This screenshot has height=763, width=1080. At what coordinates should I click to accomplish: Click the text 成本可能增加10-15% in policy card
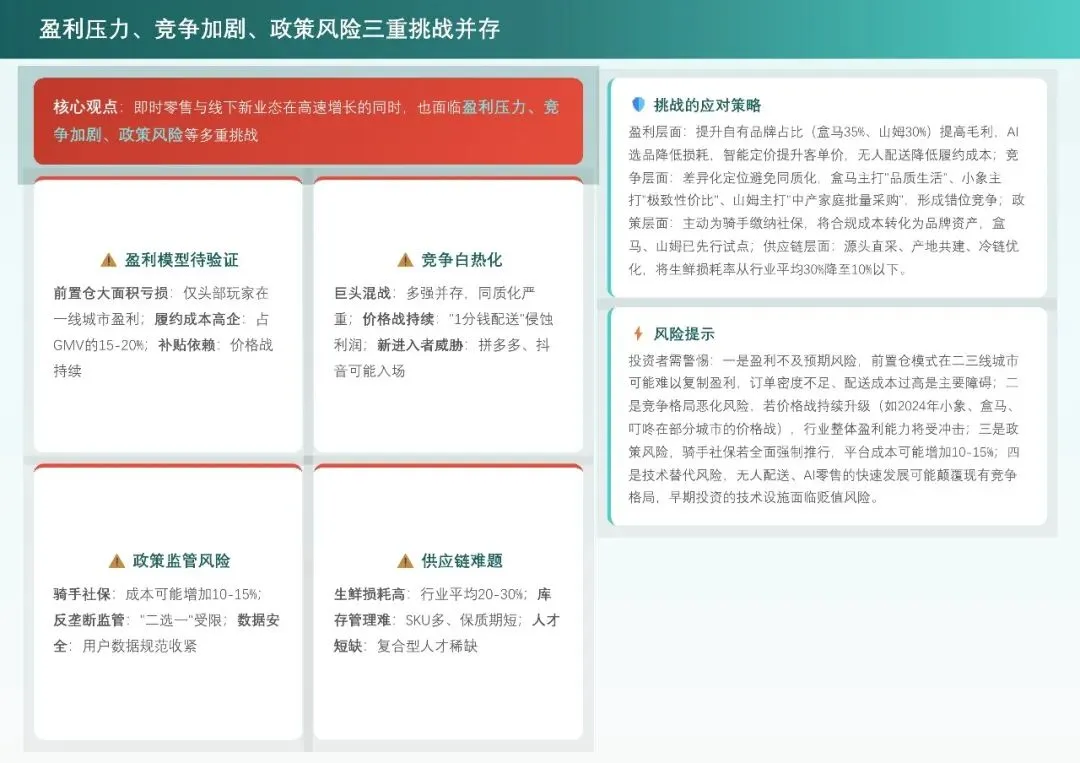[x=193, y=594]
